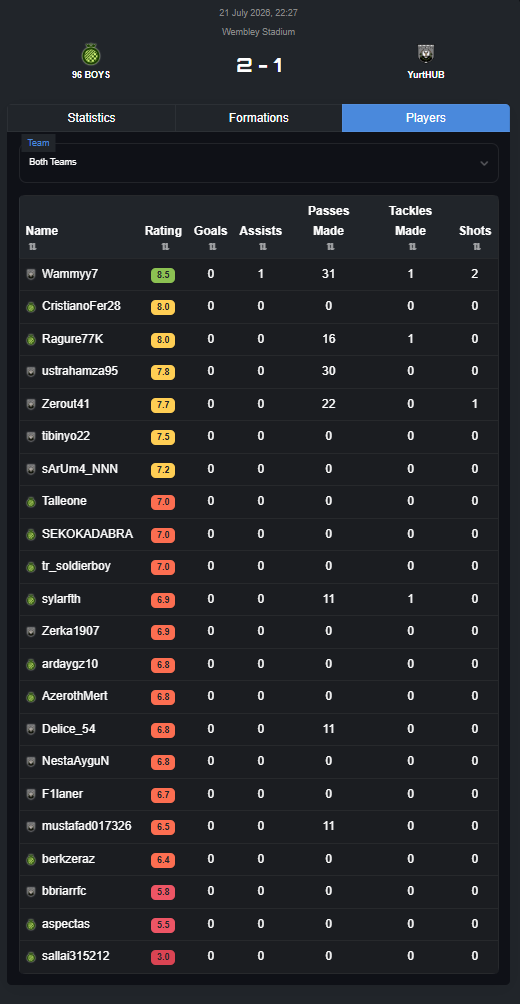520x1004 pixels.
Task: Open the Formations tab
Action: click(259, 118)
